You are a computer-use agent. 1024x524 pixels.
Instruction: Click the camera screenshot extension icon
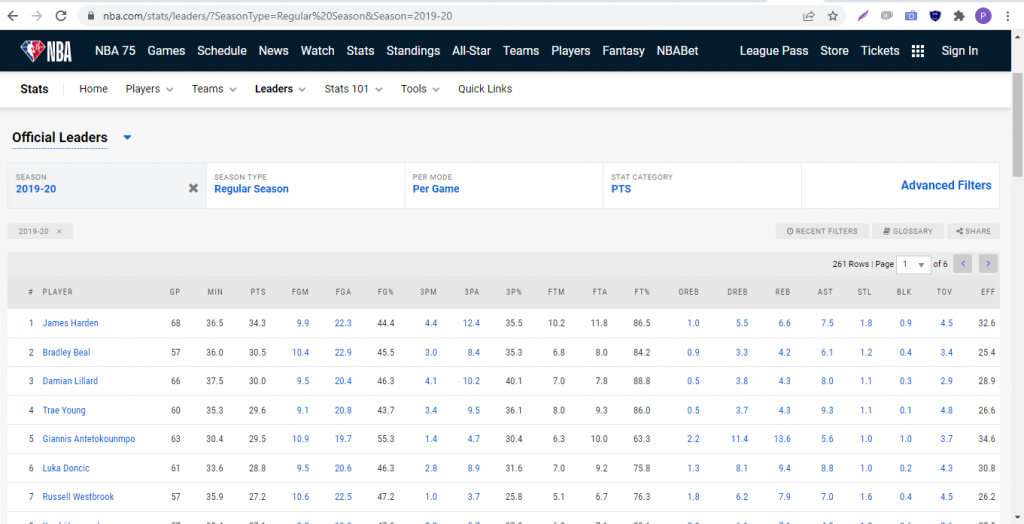point(911,16)
